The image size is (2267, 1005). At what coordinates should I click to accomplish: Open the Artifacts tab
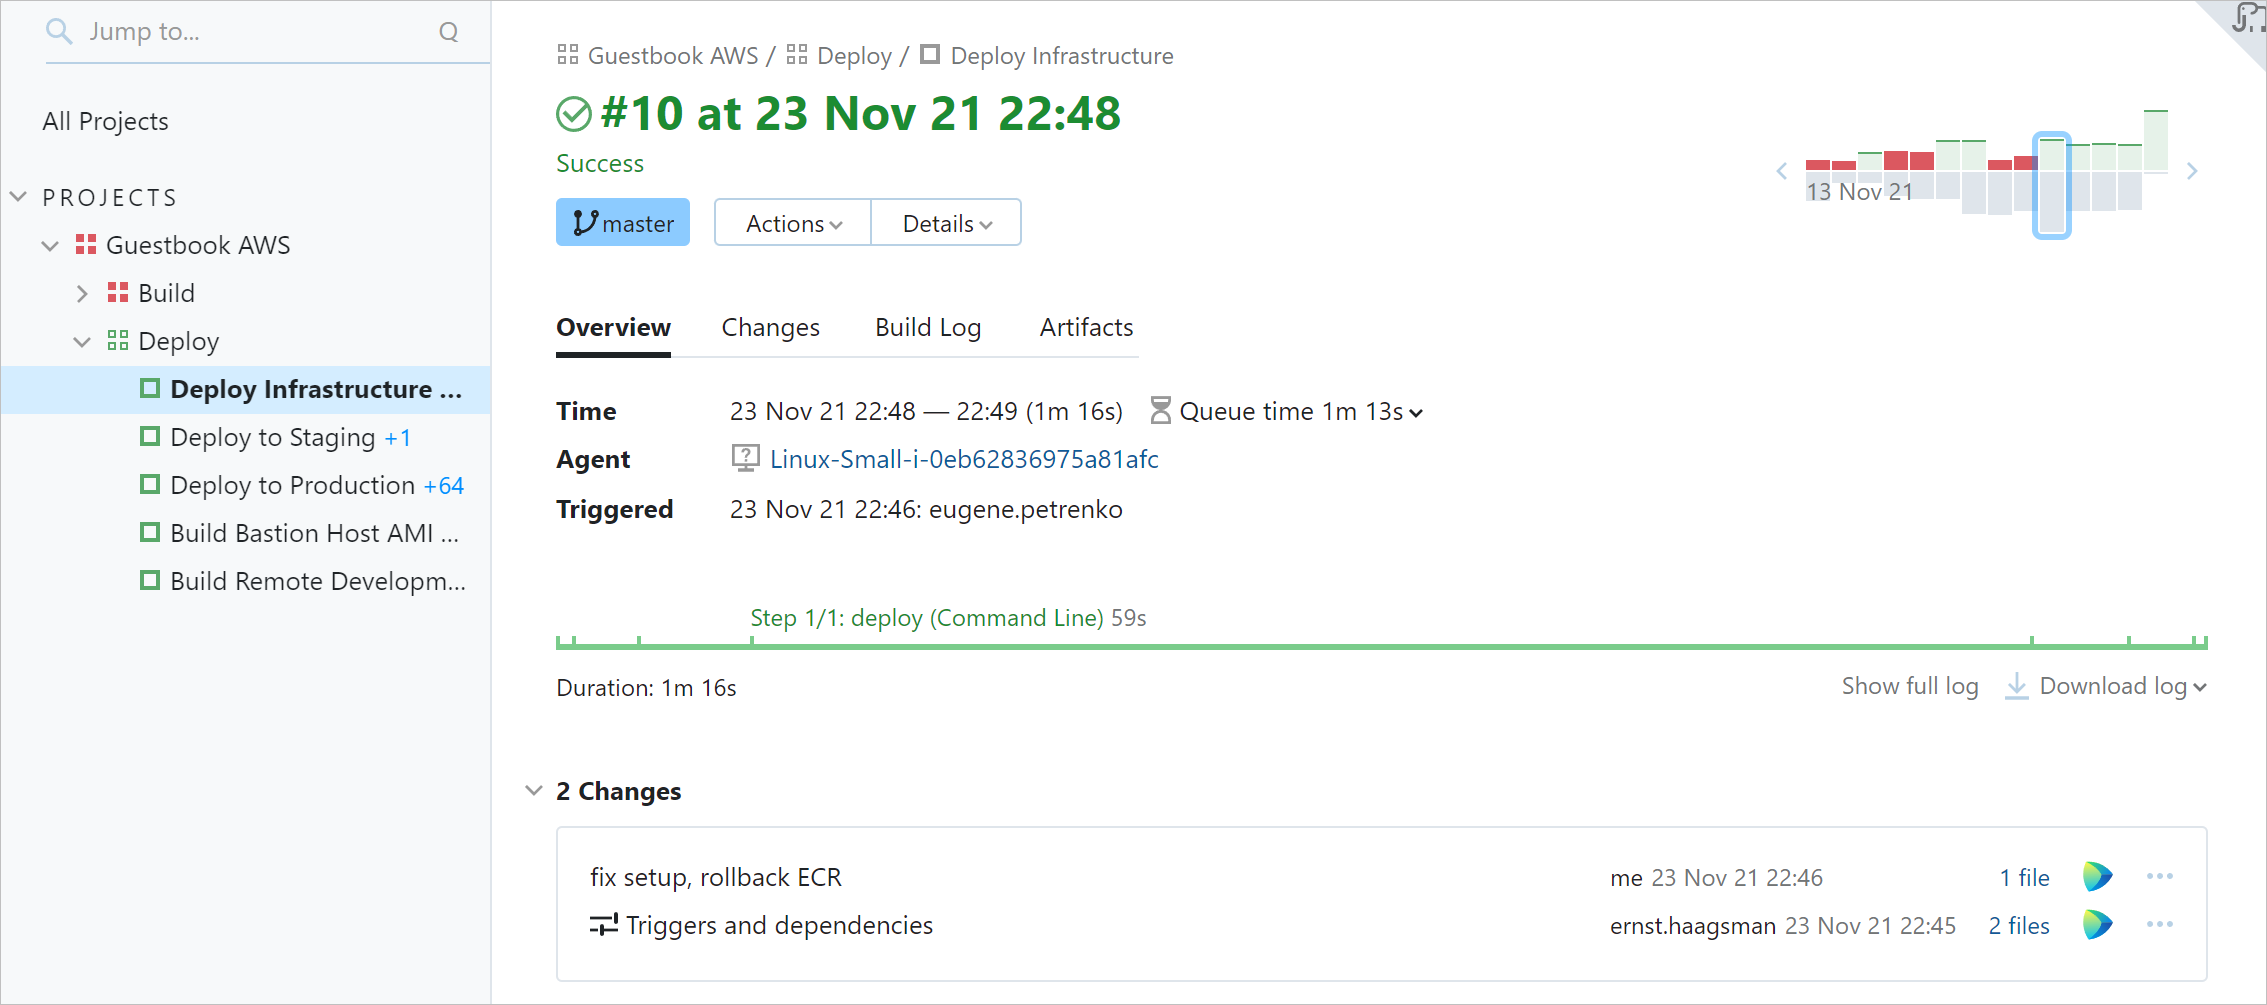[1085, 327]
